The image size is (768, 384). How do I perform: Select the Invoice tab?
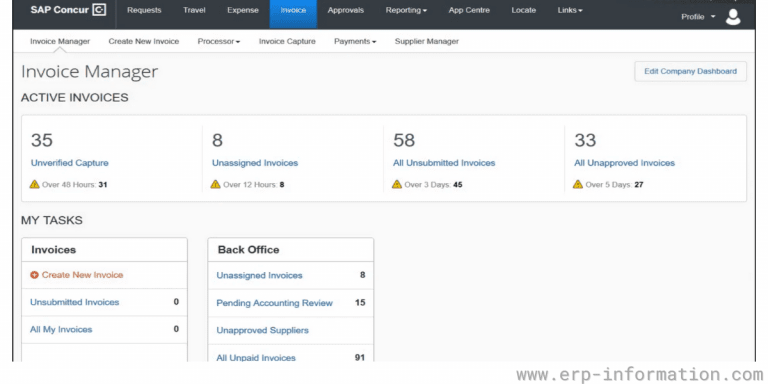pyautogui.click(x=293, y=14)
